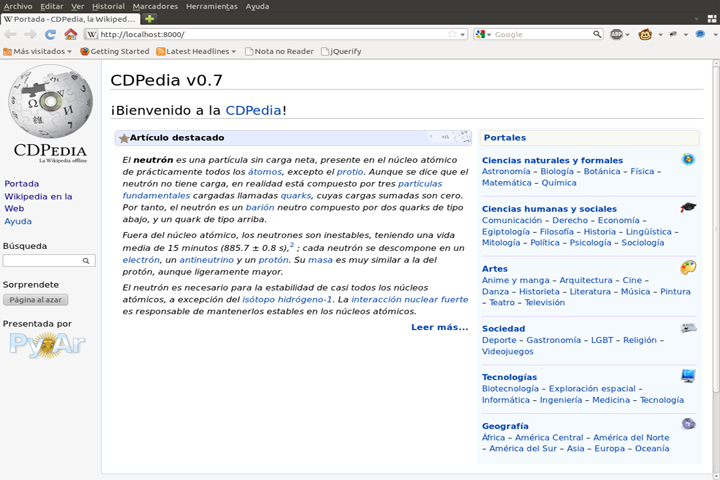Open the Videojuegos portal link
The image size is (720, 480).
[x=508, y=351]
